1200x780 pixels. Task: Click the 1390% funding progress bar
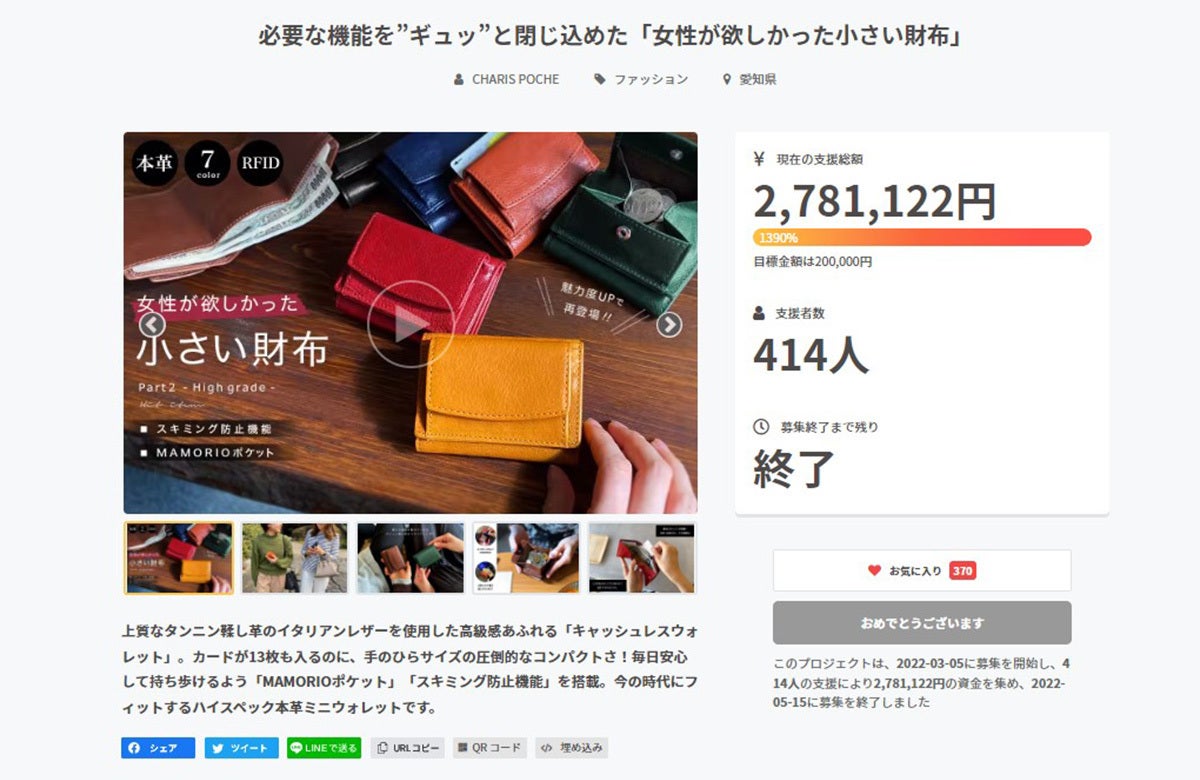coord(922,238)
